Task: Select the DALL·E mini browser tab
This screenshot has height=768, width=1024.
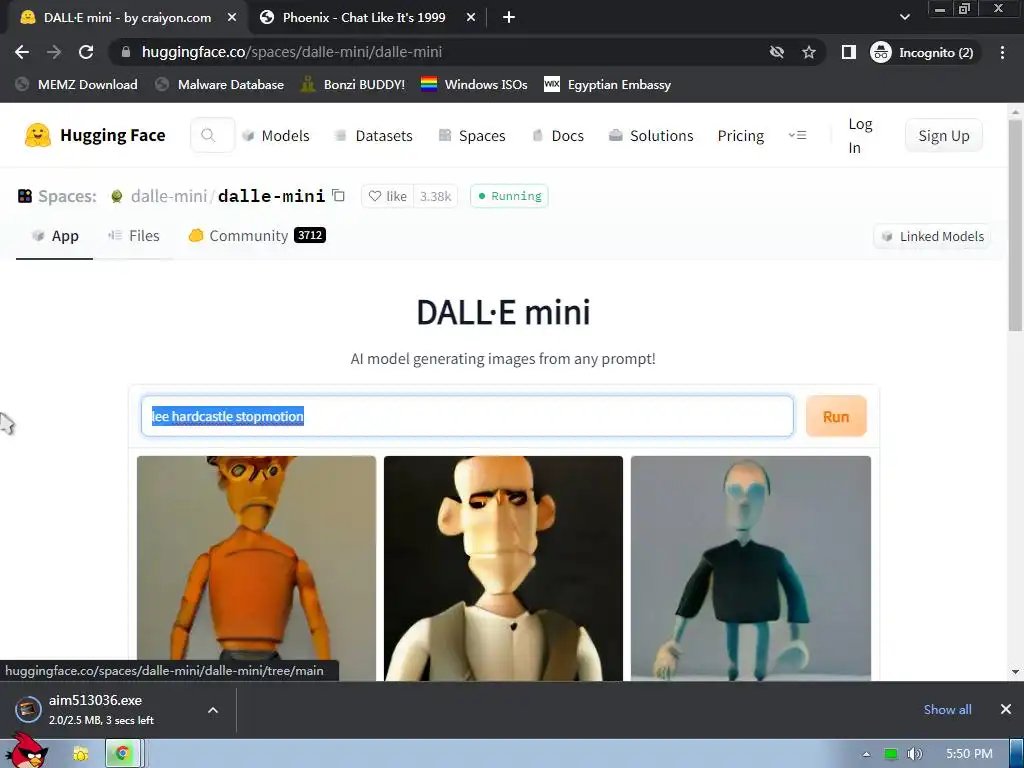Action: pos(127,18)
